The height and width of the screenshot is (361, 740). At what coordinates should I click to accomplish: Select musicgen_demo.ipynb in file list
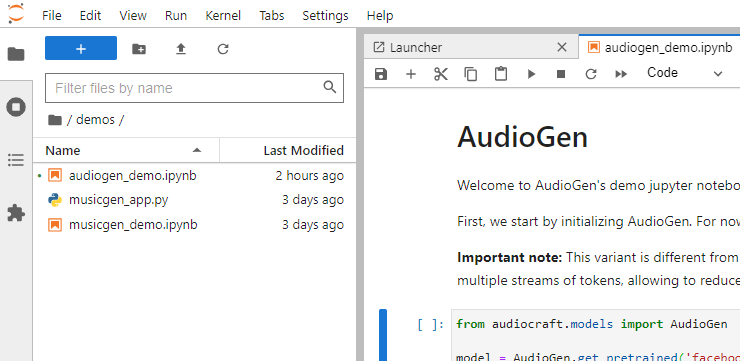(x=194, y=225)
